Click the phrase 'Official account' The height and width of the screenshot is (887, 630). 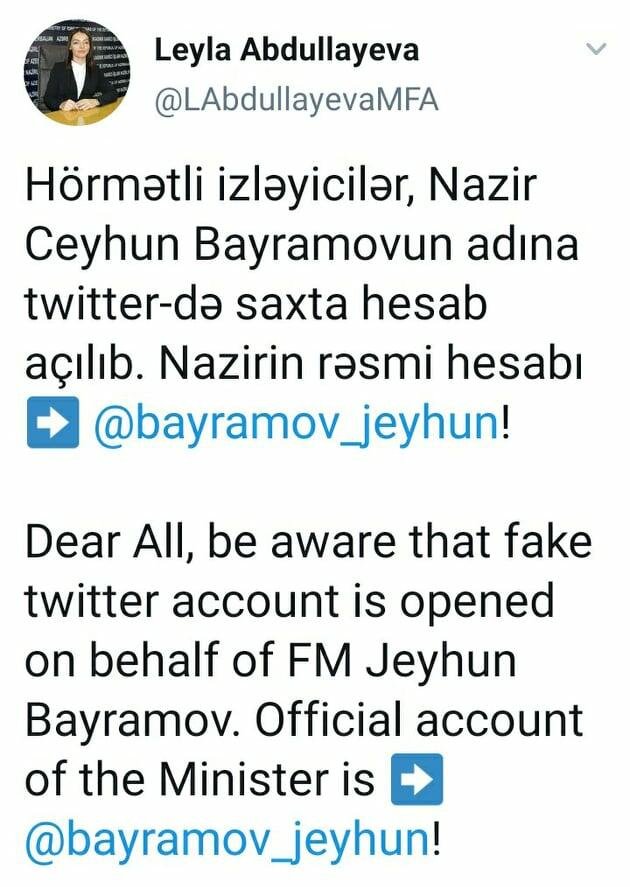(419, 720)
